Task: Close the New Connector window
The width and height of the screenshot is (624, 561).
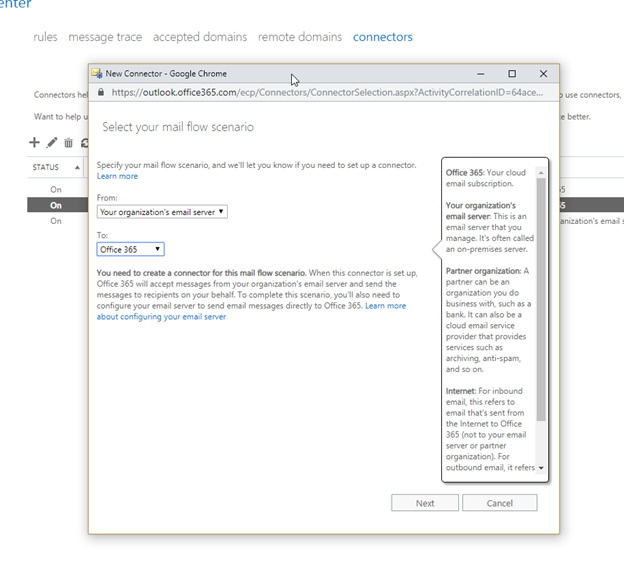Action: click(543, 74)
